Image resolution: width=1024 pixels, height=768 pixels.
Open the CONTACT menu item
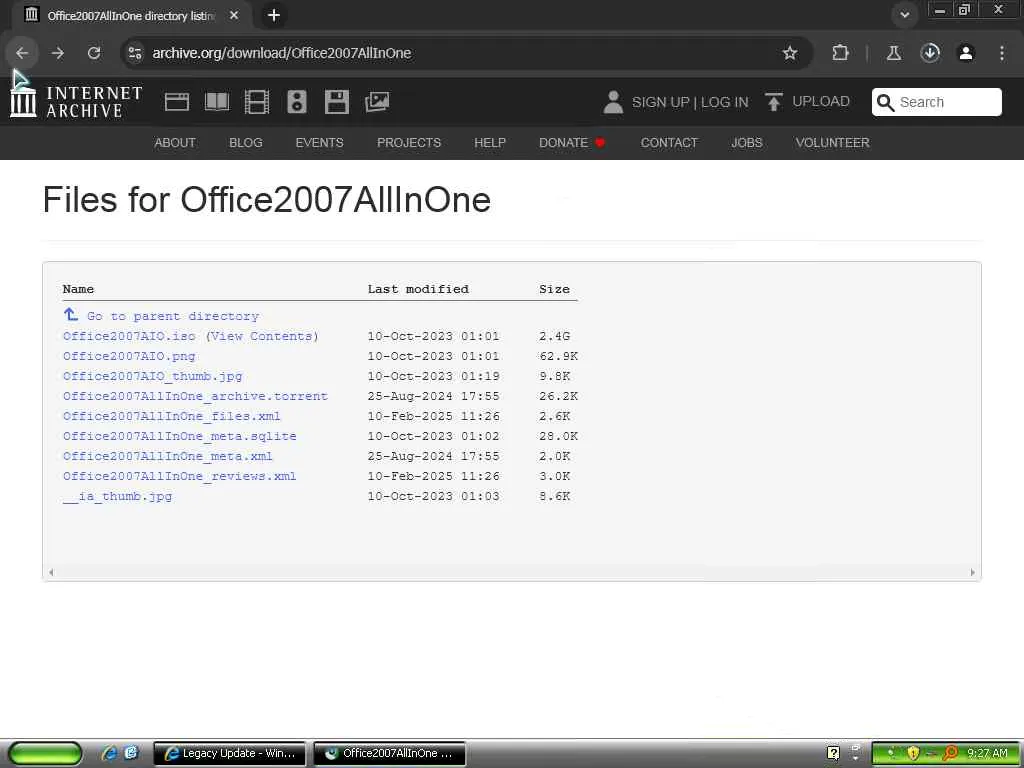(669, 142)
